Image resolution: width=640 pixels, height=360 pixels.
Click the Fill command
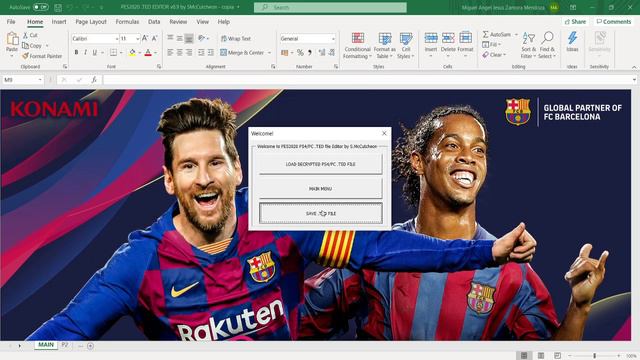point(491,44)
